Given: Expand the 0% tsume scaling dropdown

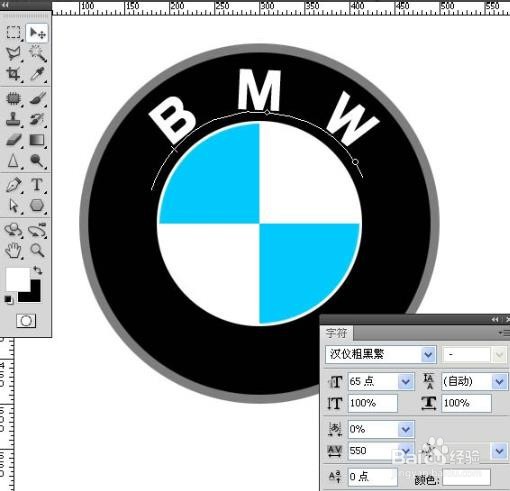Looking at the screenshot, I should [406, 429].
